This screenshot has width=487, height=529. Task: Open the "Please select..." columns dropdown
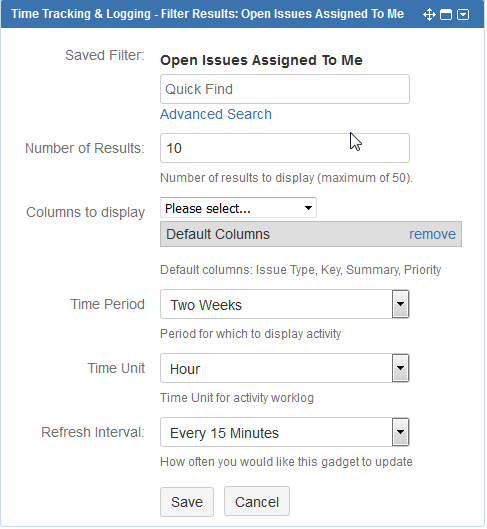[x=239, y=208]
